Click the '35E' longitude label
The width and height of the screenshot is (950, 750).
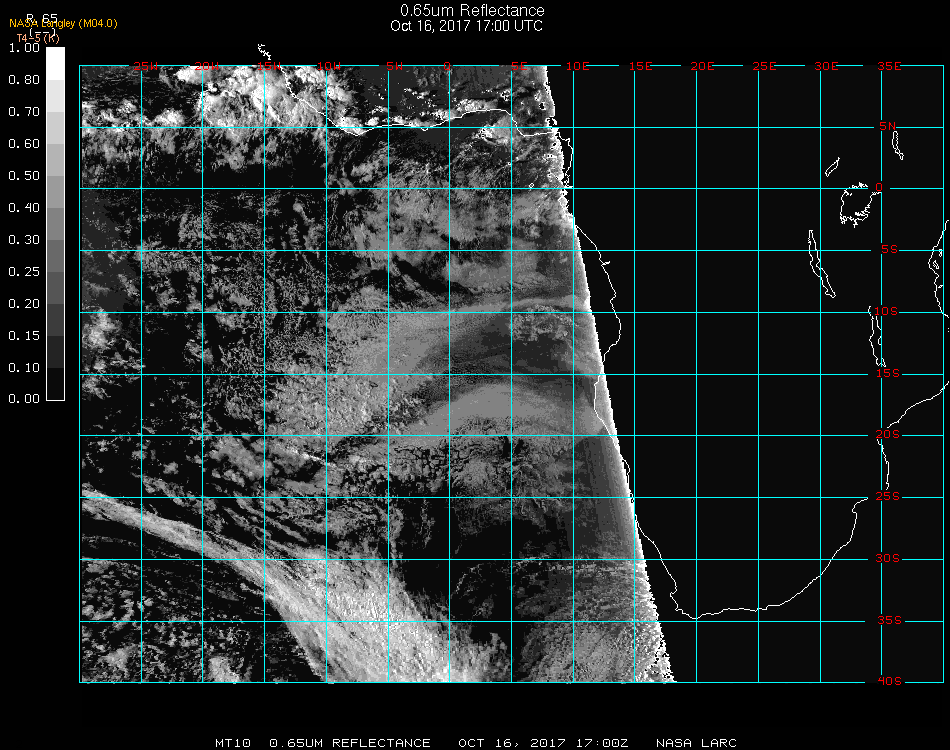click(x=889, y=66)
